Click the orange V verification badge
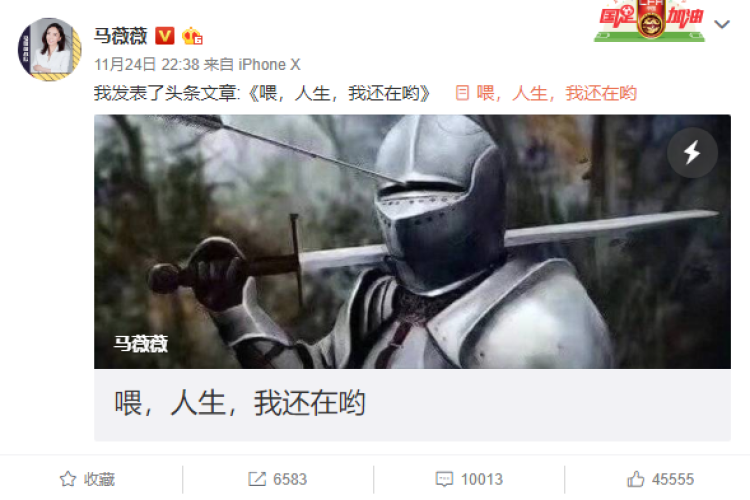This screenshot has height=500, width=750. pos(165,36)
